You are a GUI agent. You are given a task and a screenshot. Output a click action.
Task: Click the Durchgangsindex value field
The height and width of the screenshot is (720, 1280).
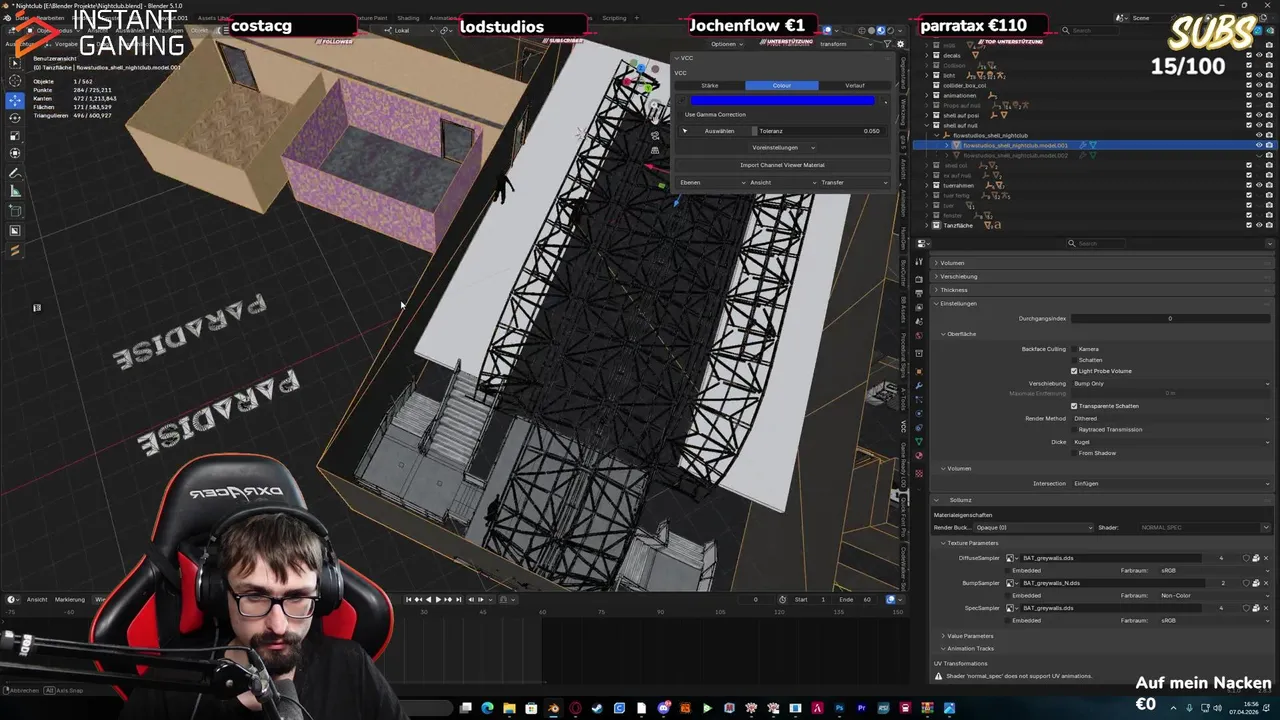[1171, 318]
